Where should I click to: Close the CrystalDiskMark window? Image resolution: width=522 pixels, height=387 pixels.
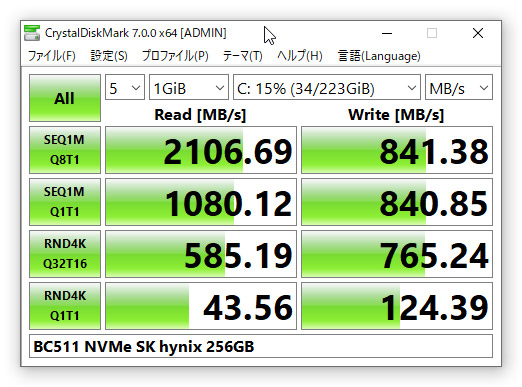pyautogui.click(x=478, y=33)
